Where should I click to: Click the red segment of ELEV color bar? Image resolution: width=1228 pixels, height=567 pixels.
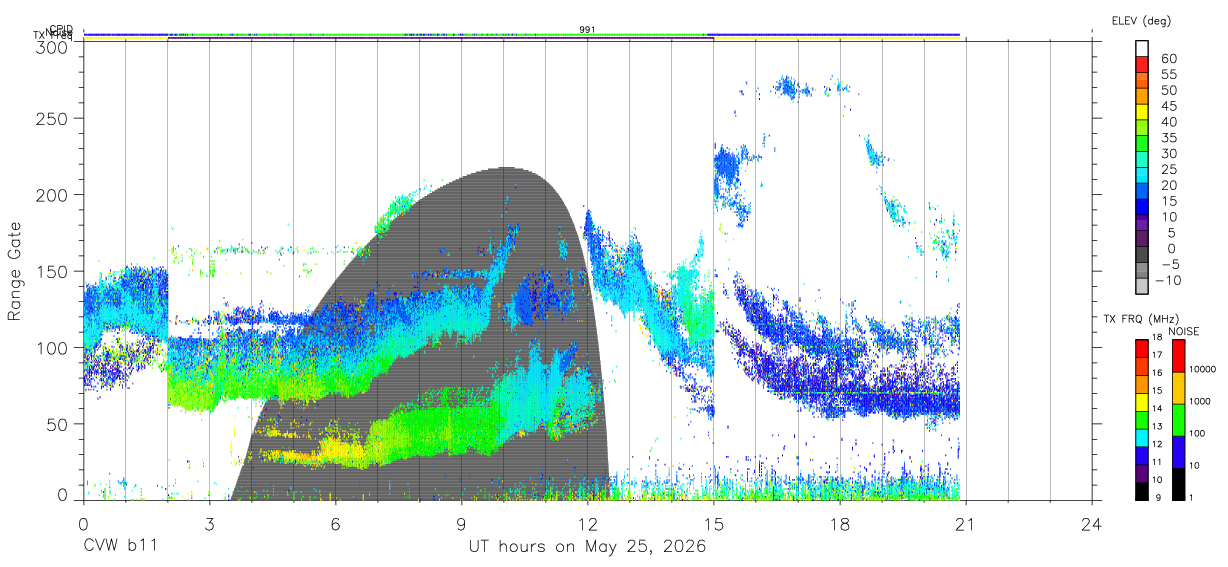1141,64
